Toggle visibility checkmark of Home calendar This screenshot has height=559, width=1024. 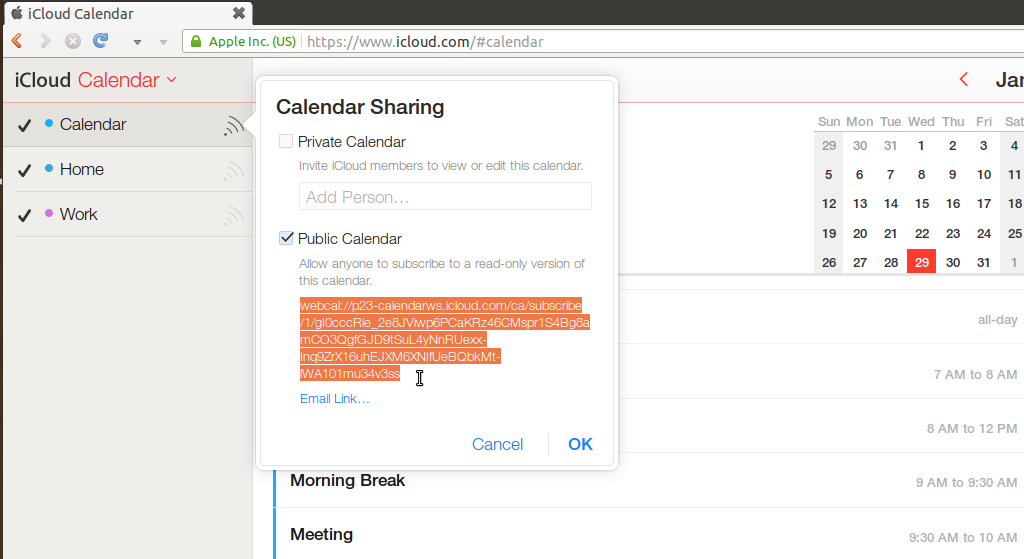point(25,170)
